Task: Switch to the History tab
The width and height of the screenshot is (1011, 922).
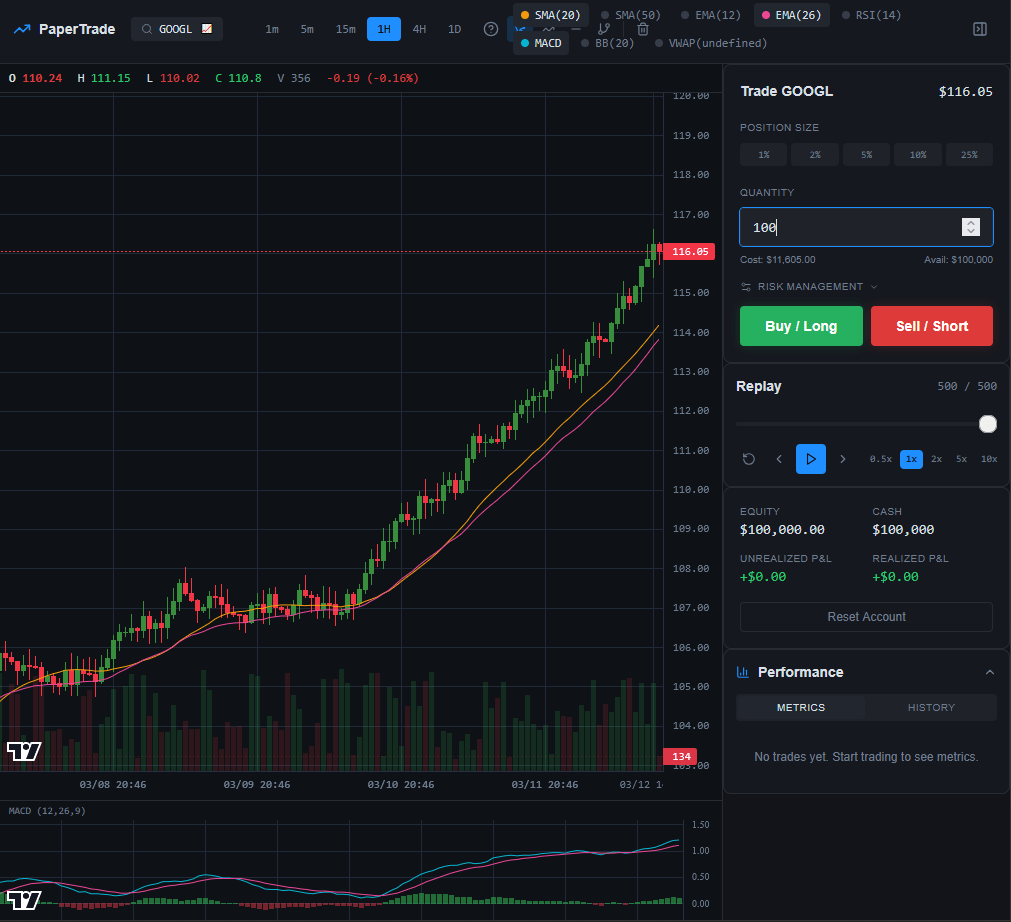Action: [931, 707]
